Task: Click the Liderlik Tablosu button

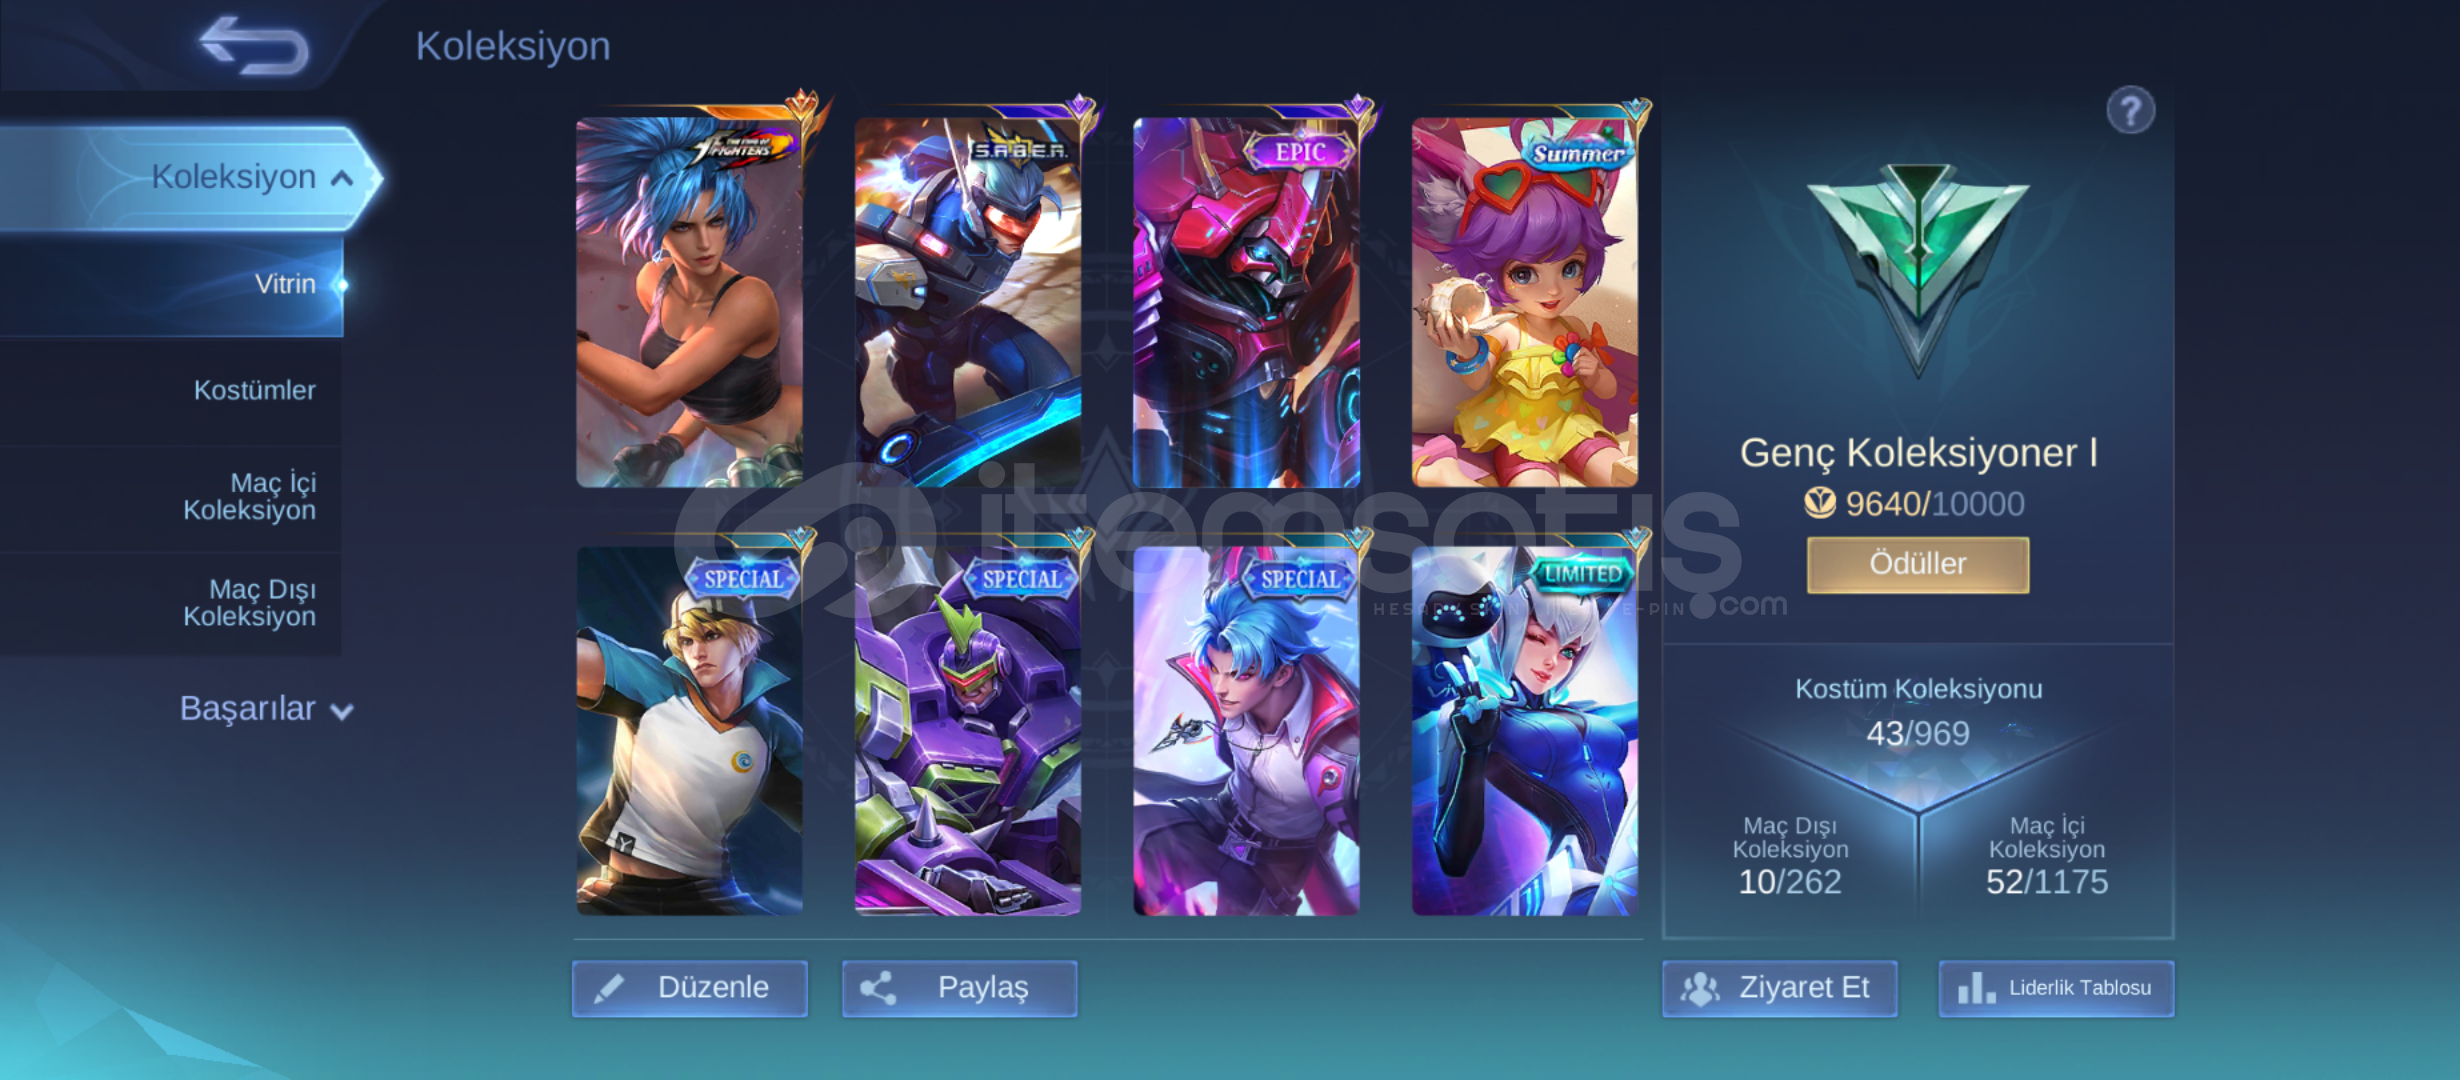Action: click(x=2056, y=988)
